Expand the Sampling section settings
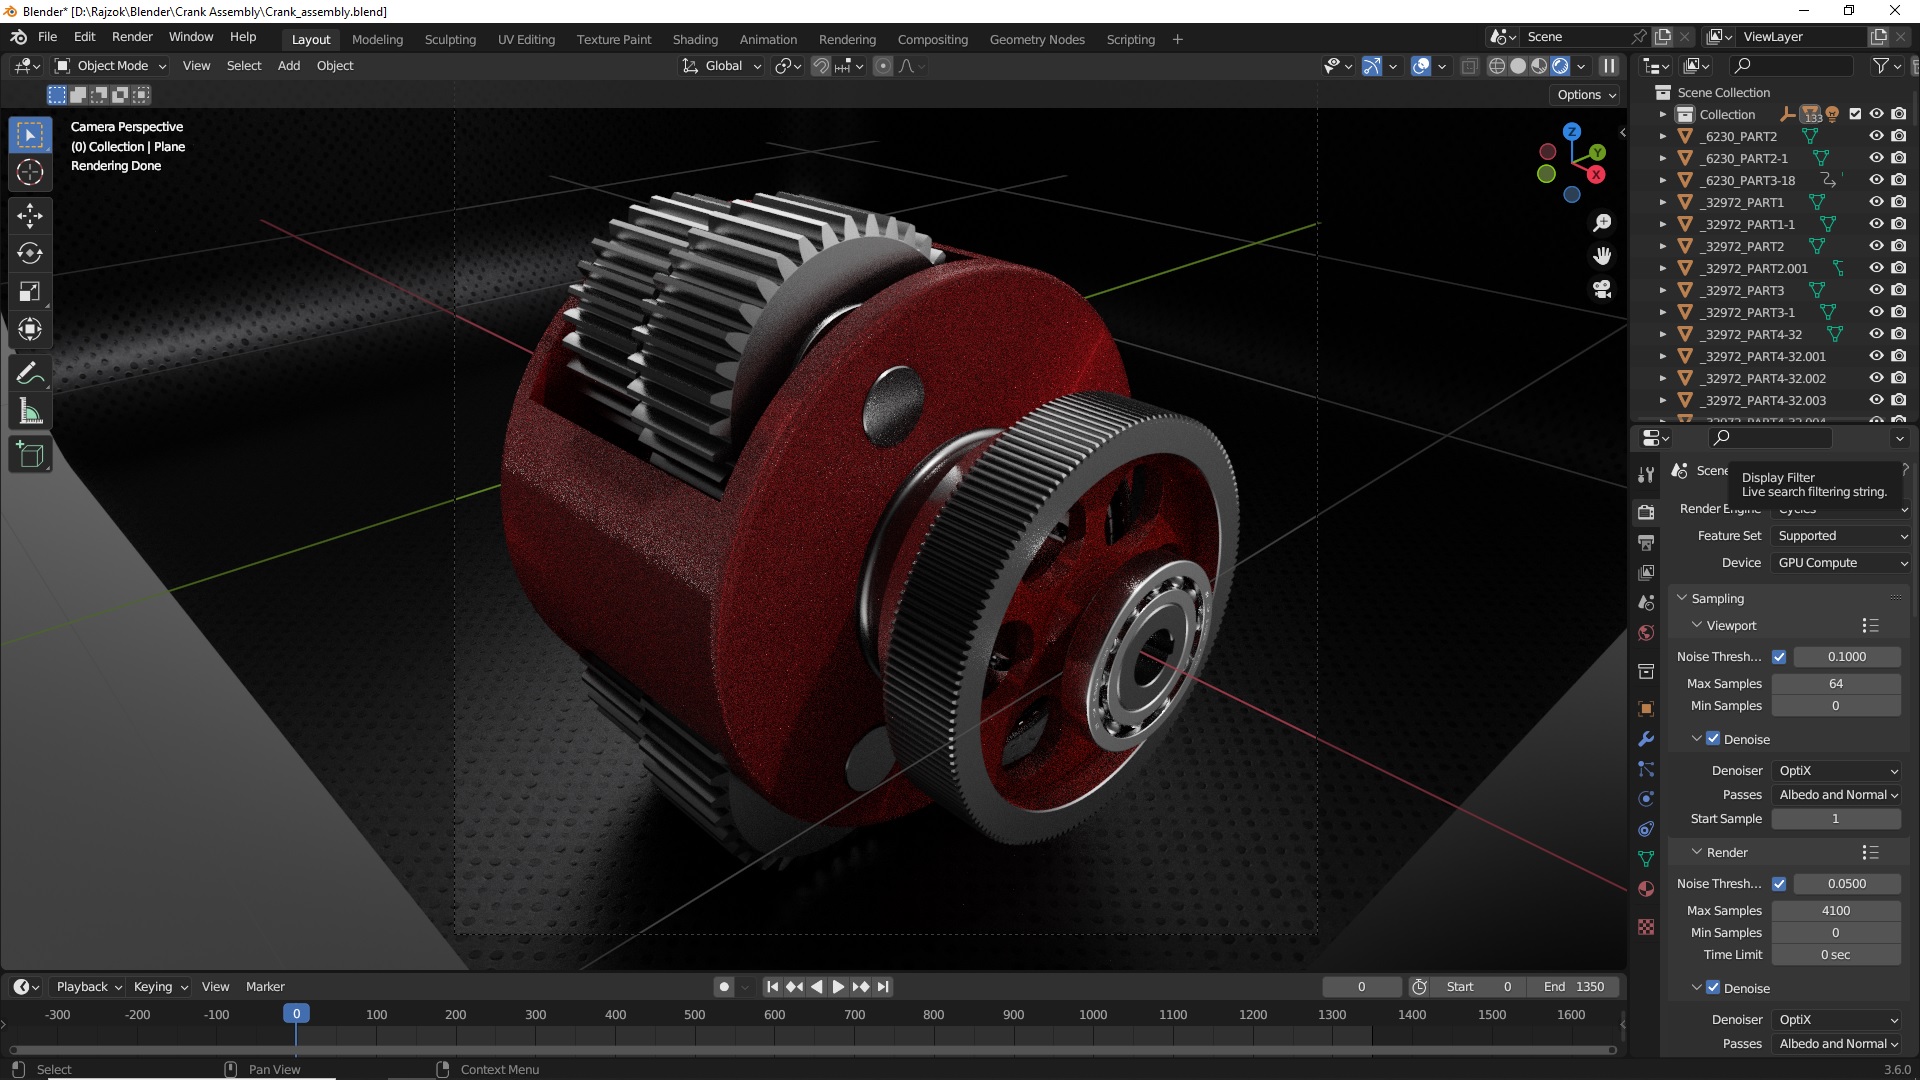Viewport: 1920px width, 1080px height. pos(1718,597)
